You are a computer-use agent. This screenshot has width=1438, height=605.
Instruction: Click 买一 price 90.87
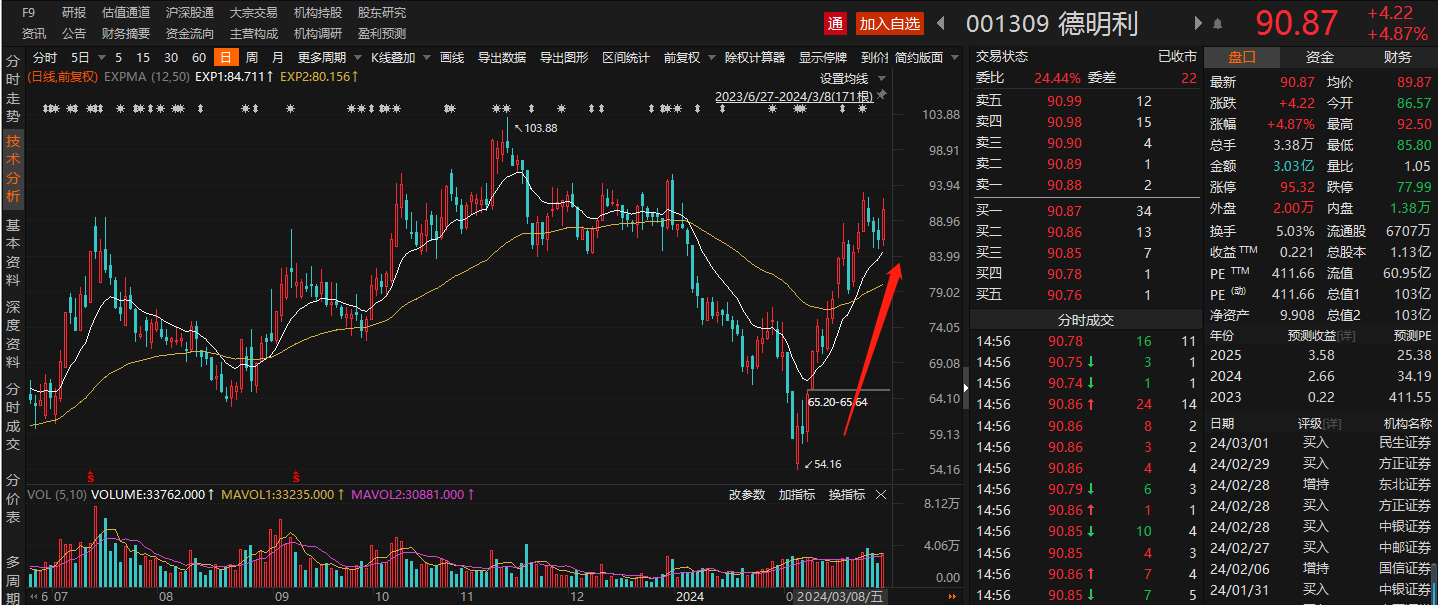coord(1064,211)
